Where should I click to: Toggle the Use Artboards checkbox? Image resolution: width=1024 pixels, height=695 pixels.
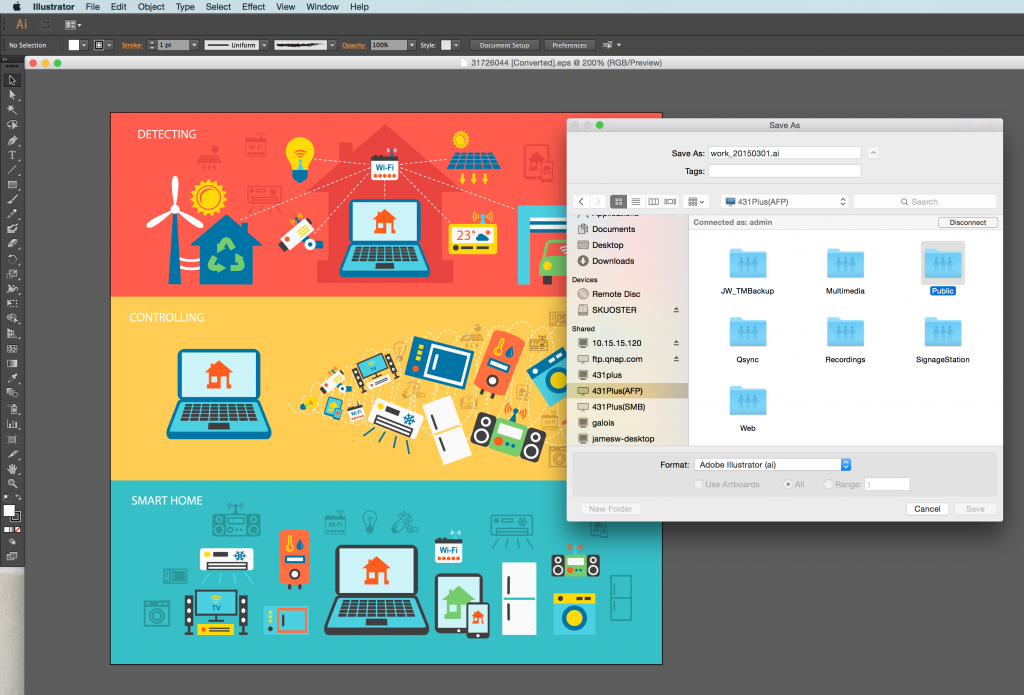point(698,484)
